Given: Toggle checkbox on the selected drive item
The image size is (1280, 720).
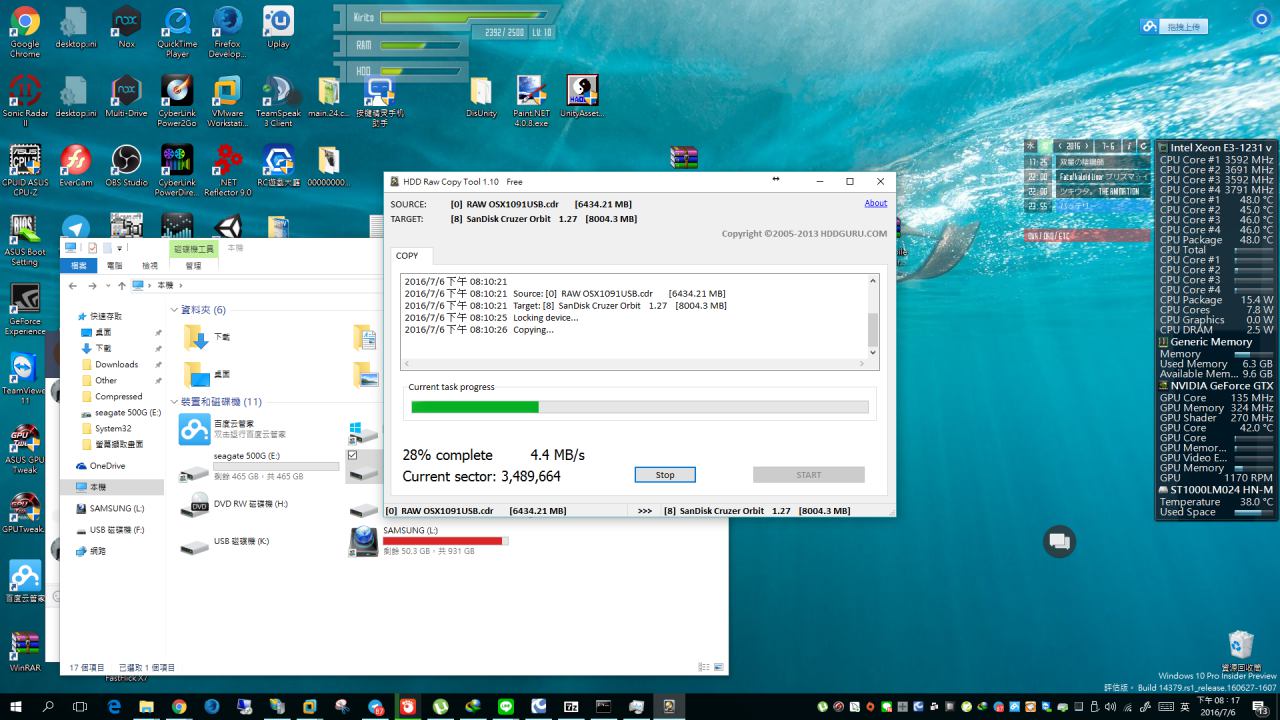Looking at the screenshot, I should [352, 455].
